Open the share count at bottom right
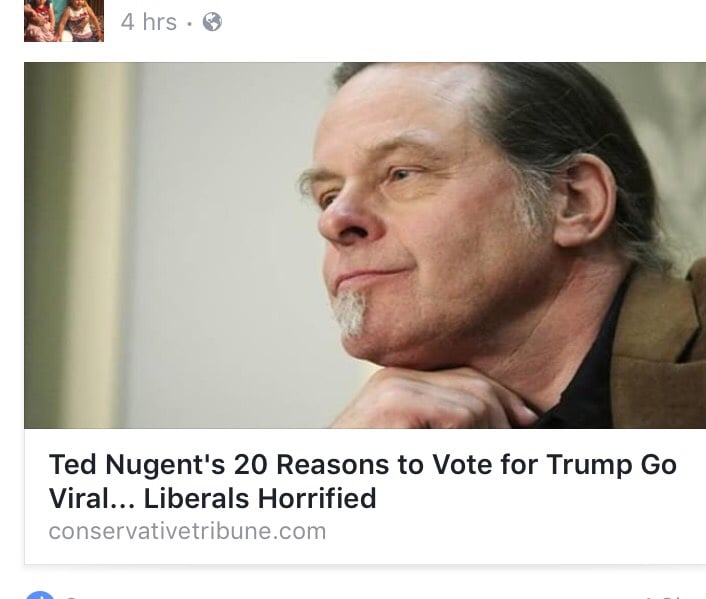The width and height of the screenshot is (706, 599). tap(671, 597)
